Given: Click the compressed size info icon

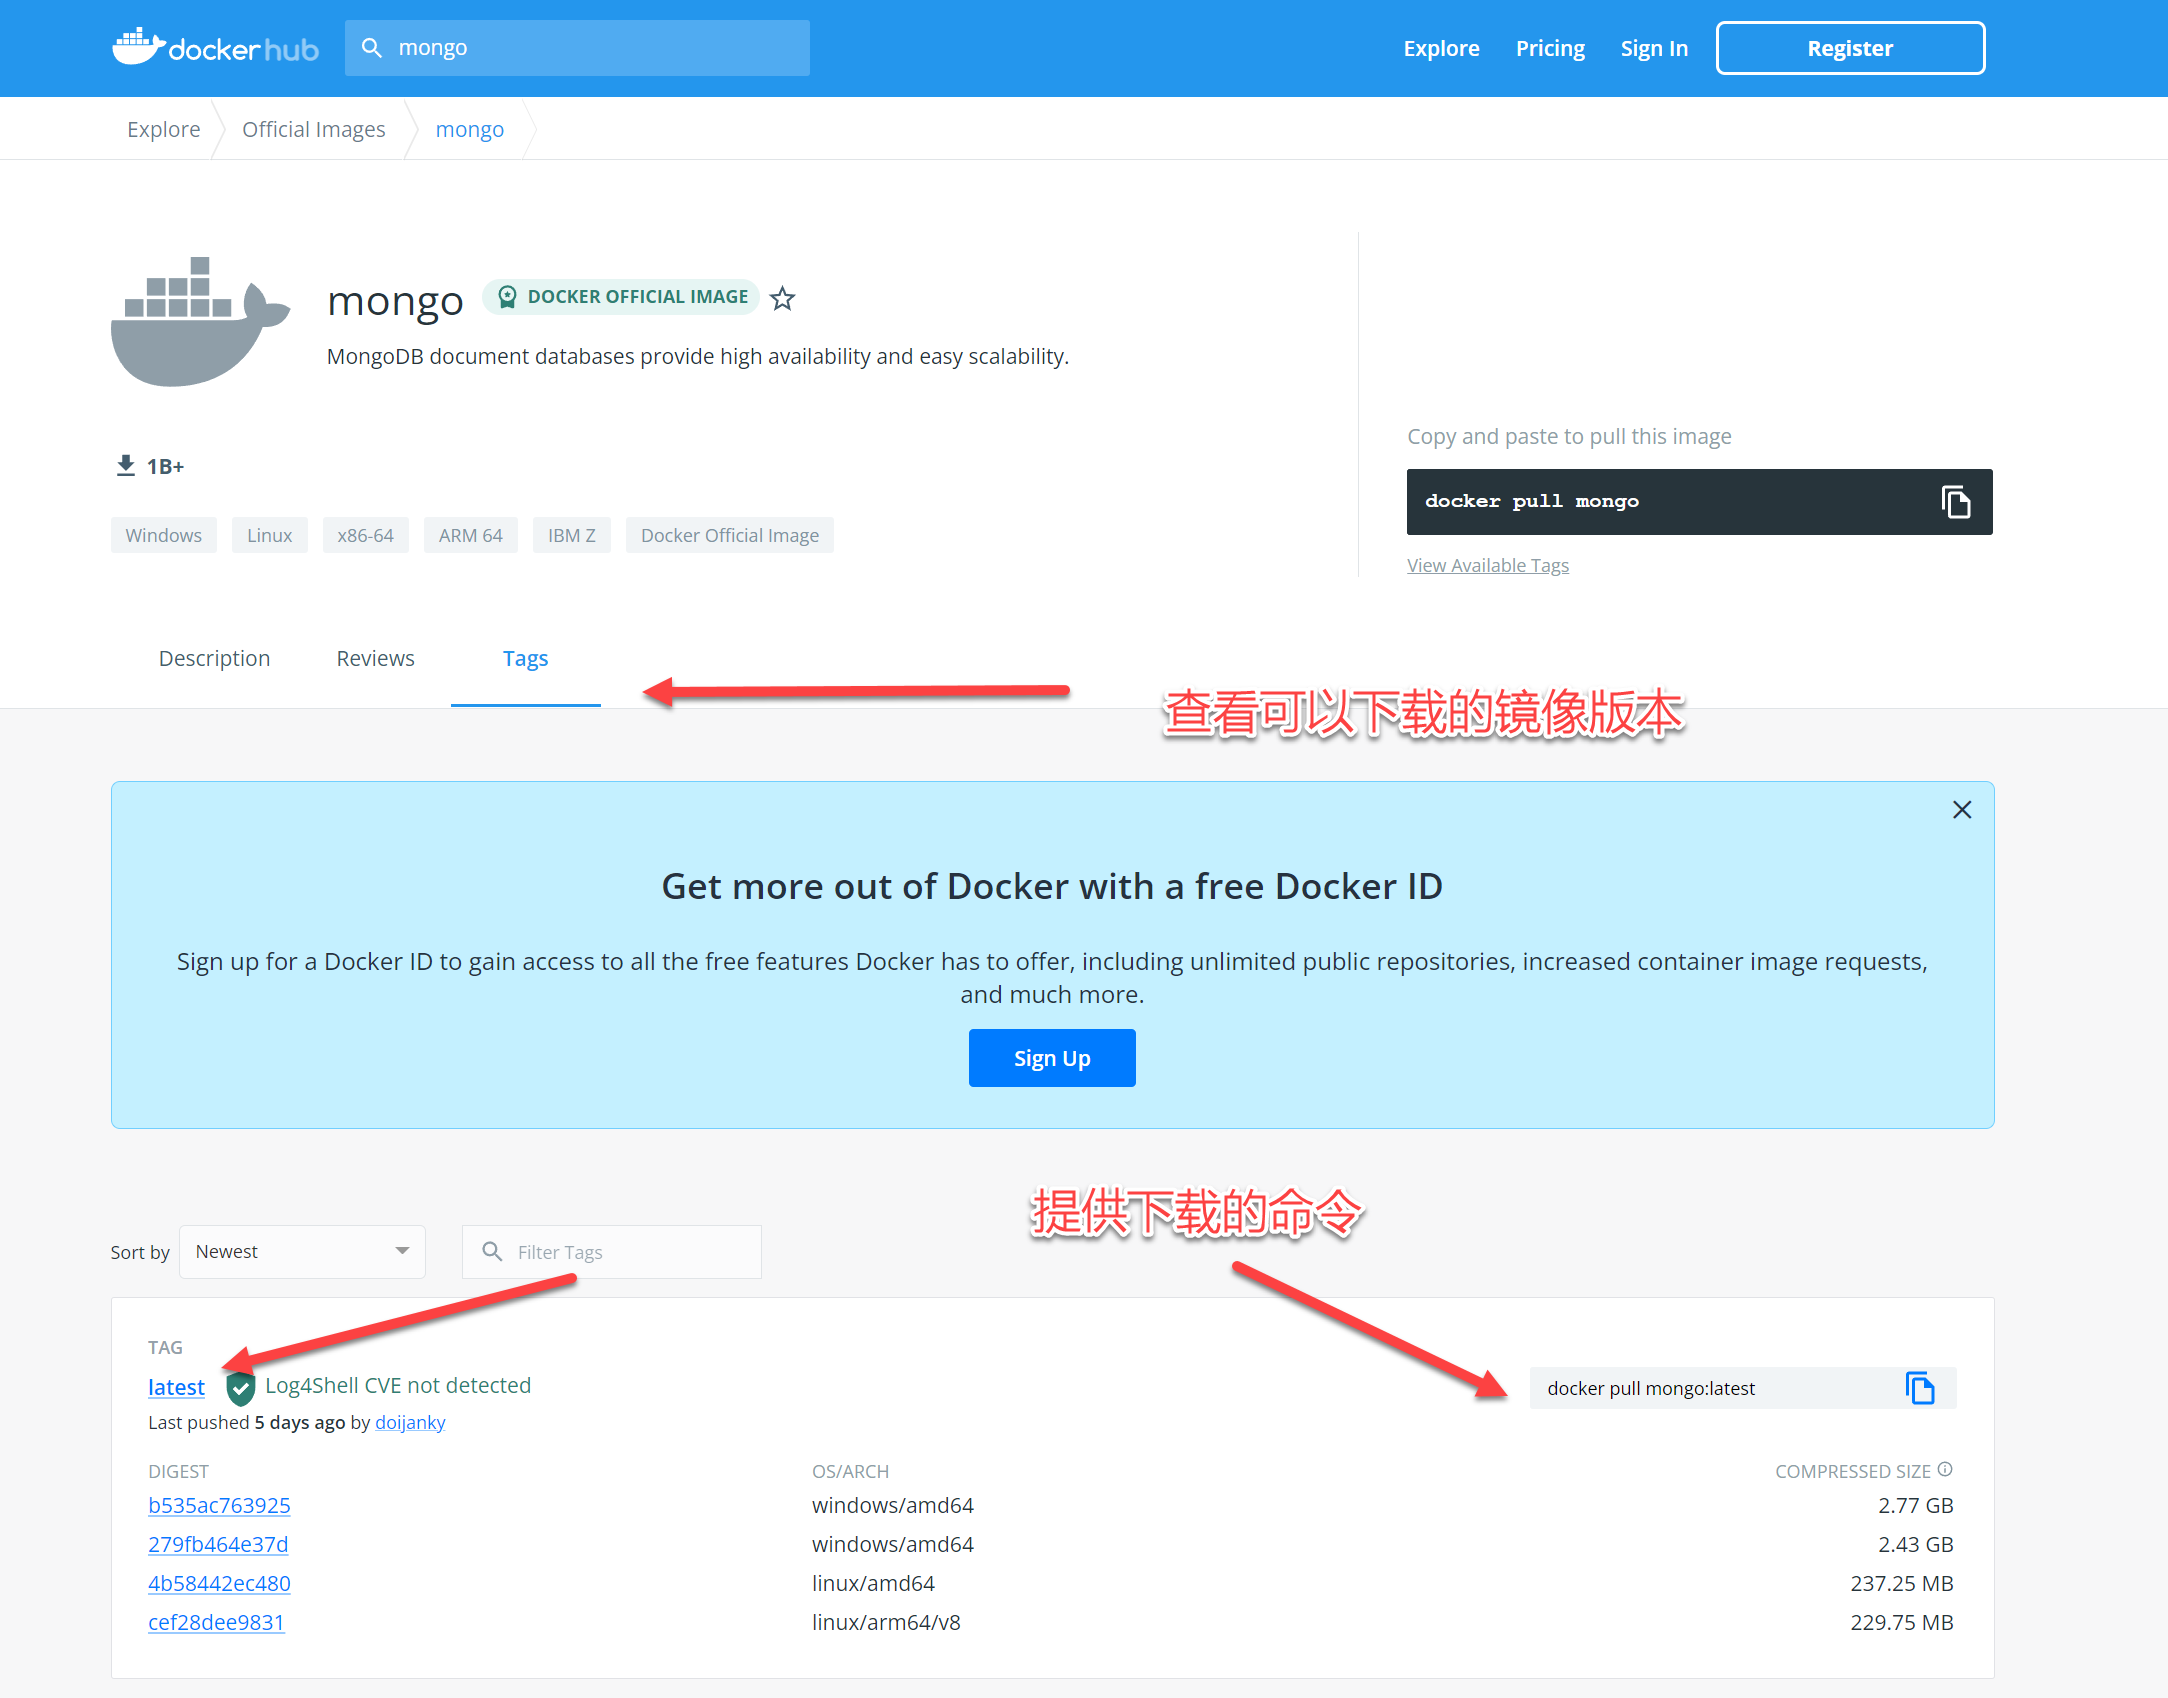Looking at the screenshot, I should (x=1945, y=1469).
